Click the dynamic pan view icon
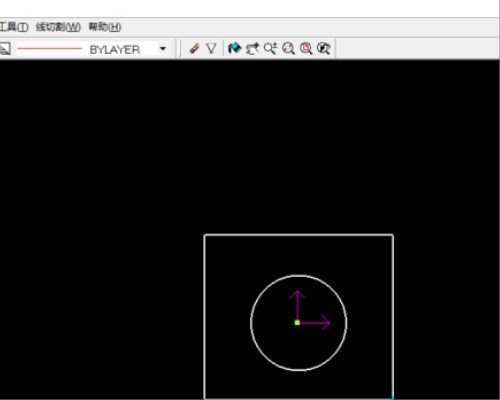The height and width of the screenshot is (400, 500). pos(252,49)
